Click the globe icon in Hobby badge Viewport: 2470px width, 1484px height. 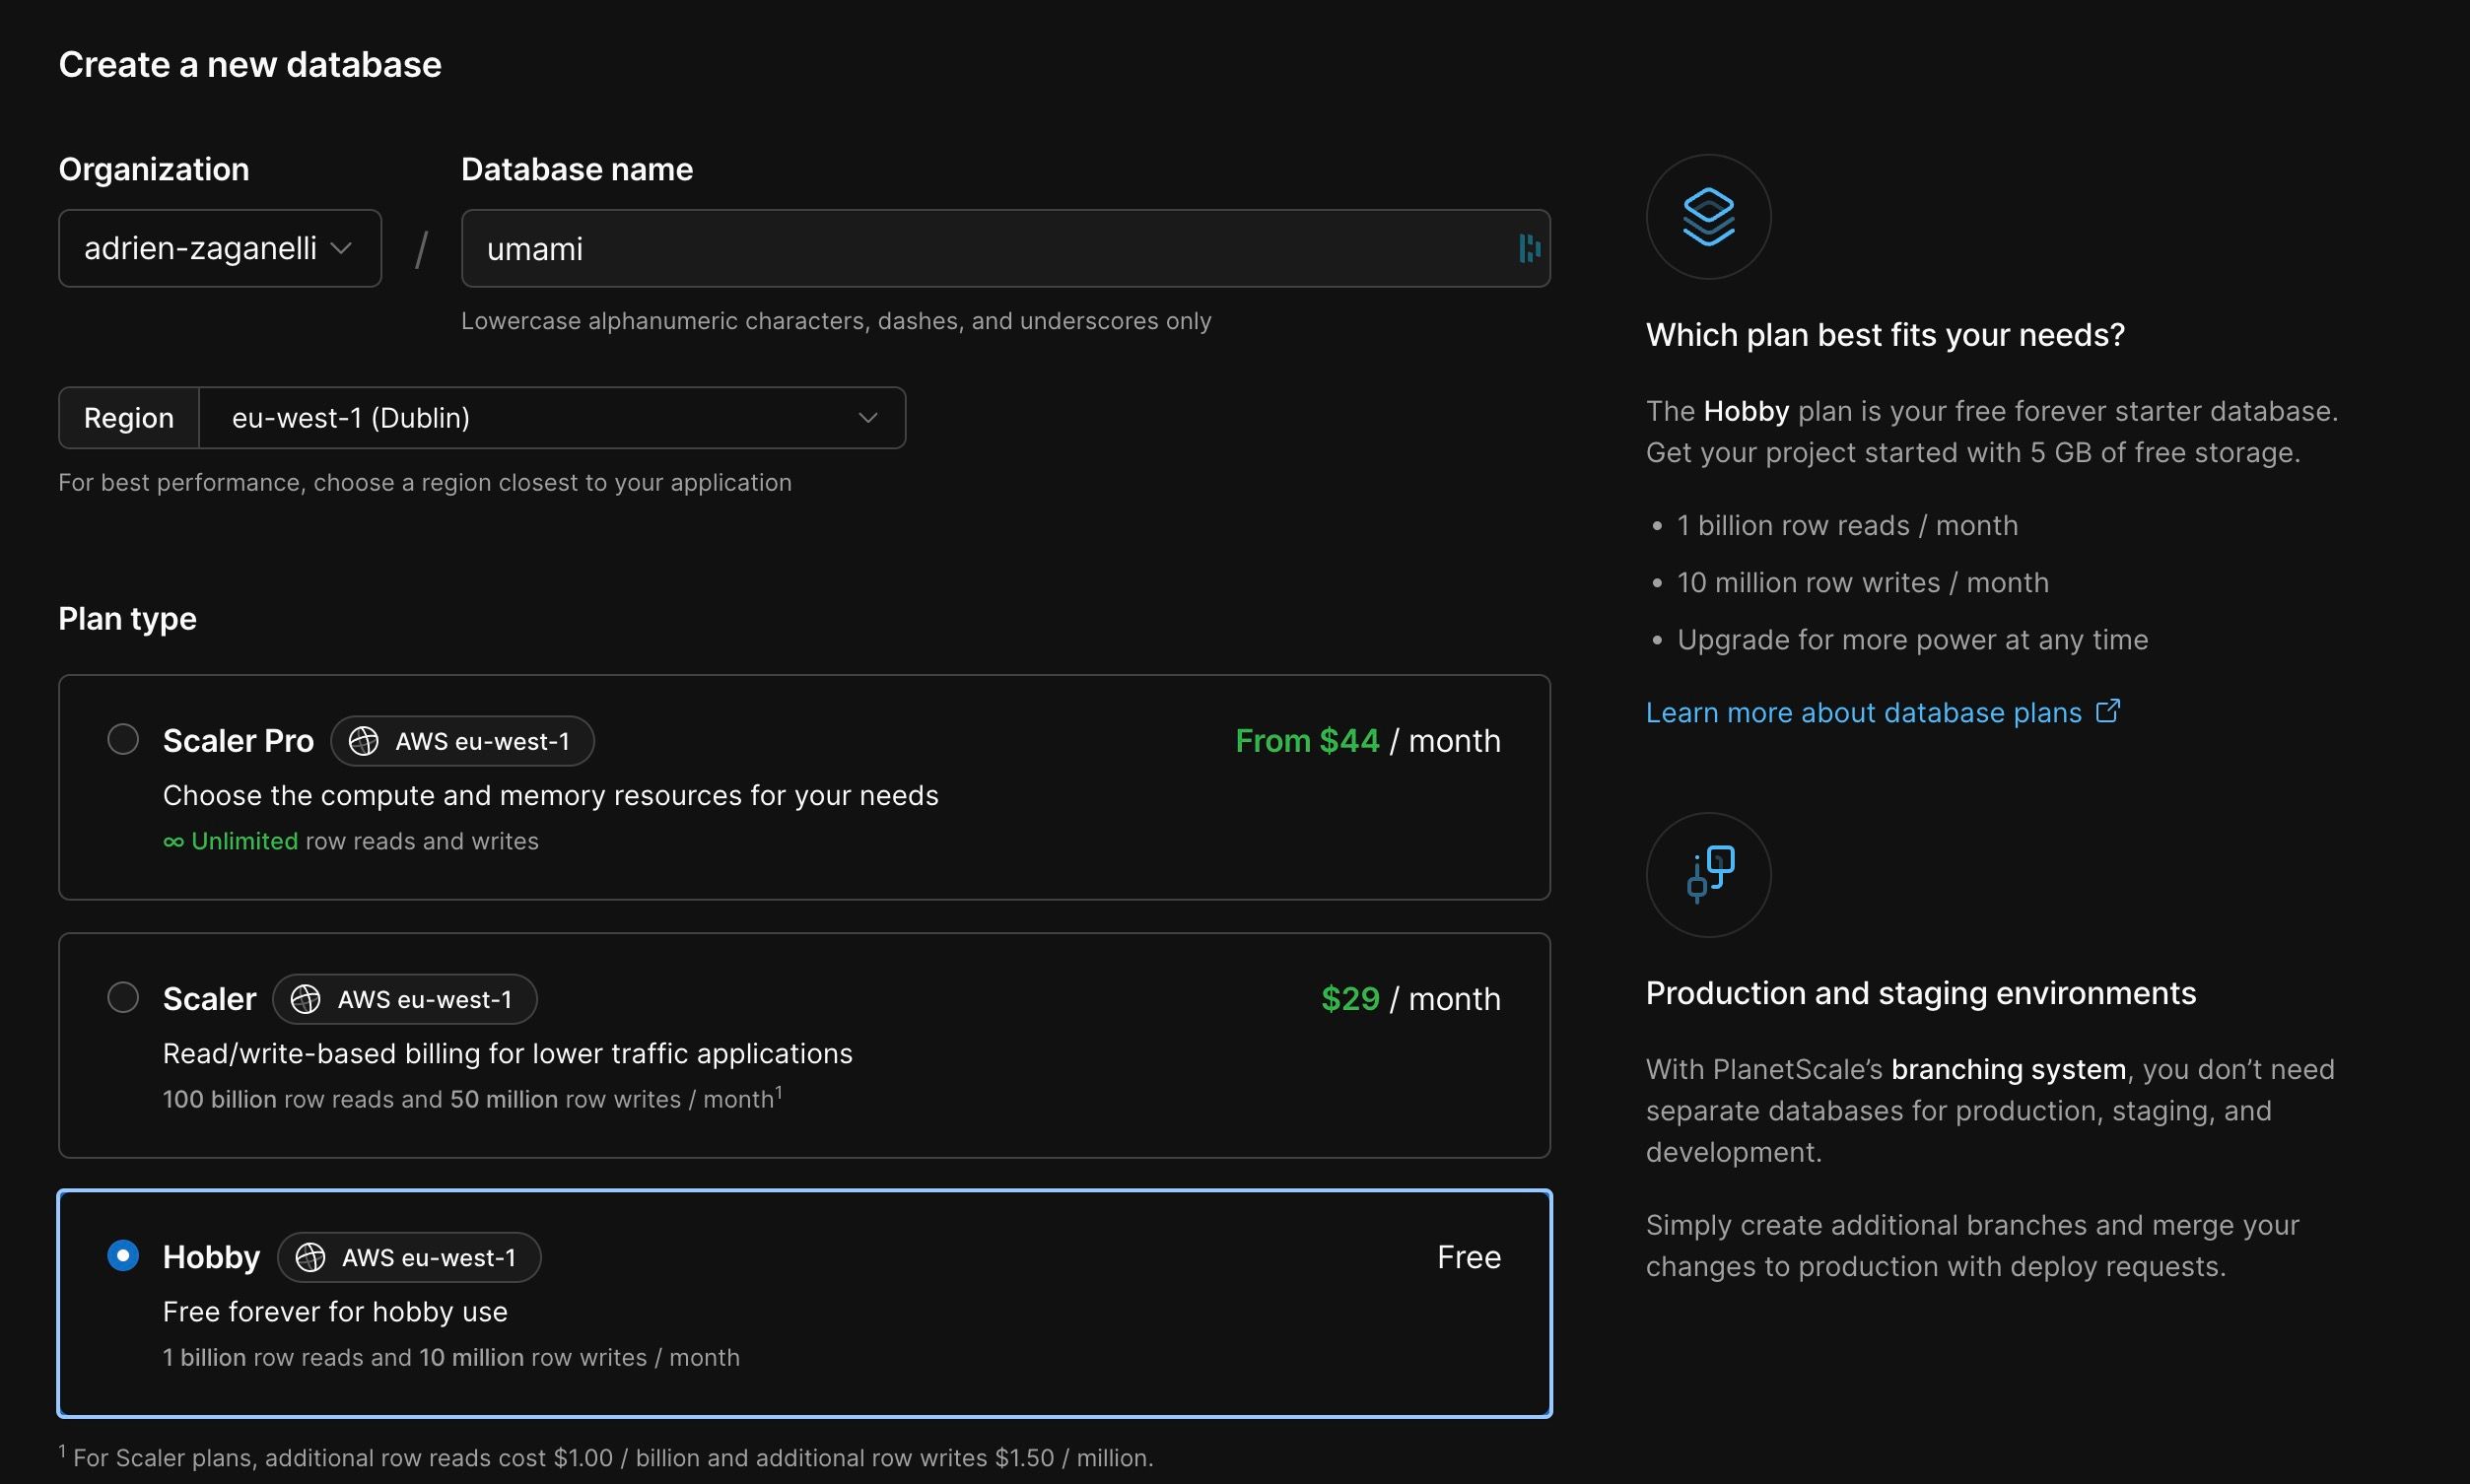pos(310,1257)
